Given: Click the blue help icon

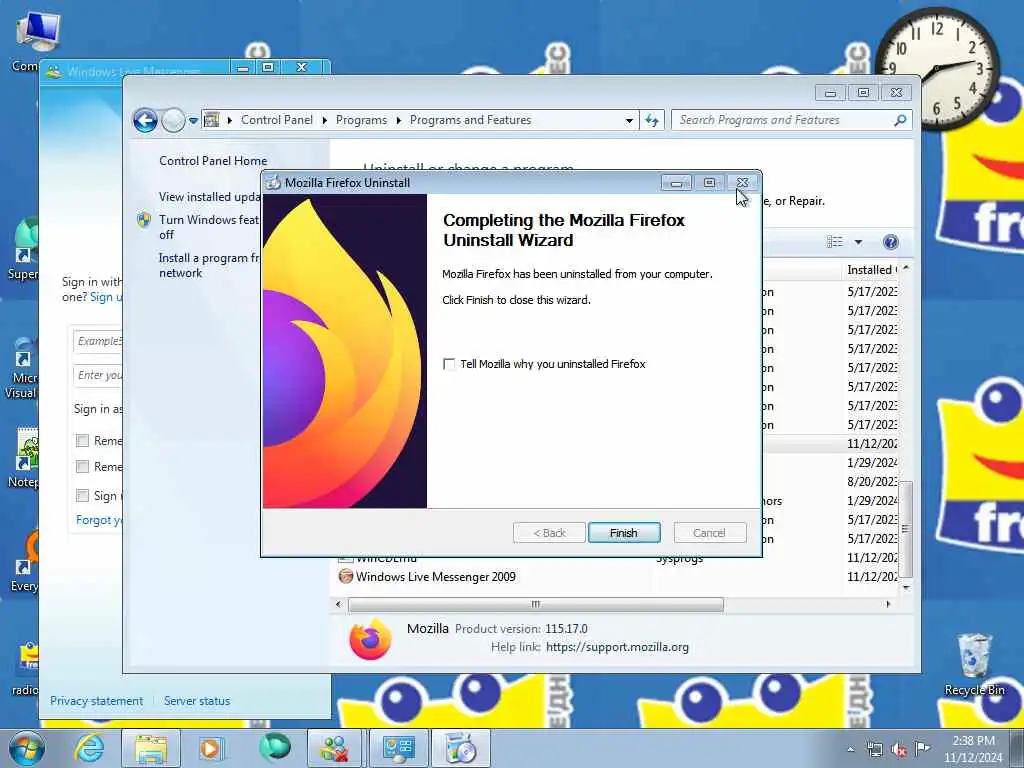Looking at the screenshot, I should (890, 242).
